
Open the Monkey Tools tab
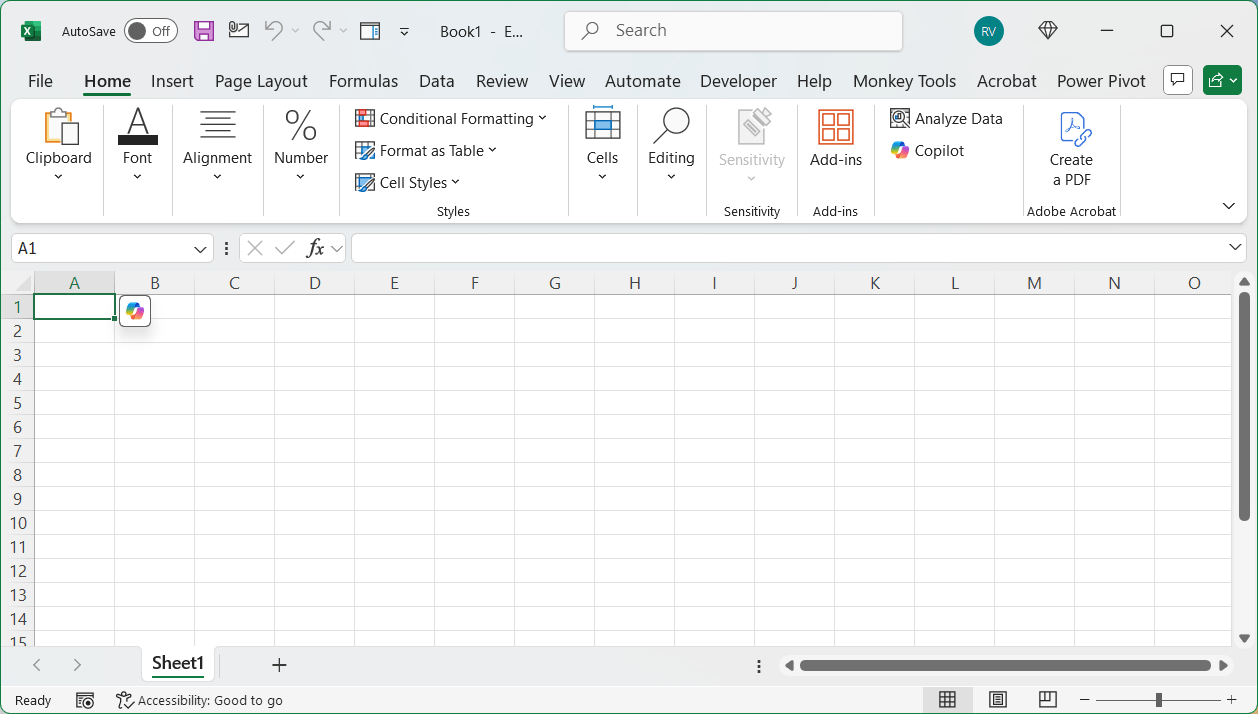coord(904,81)
